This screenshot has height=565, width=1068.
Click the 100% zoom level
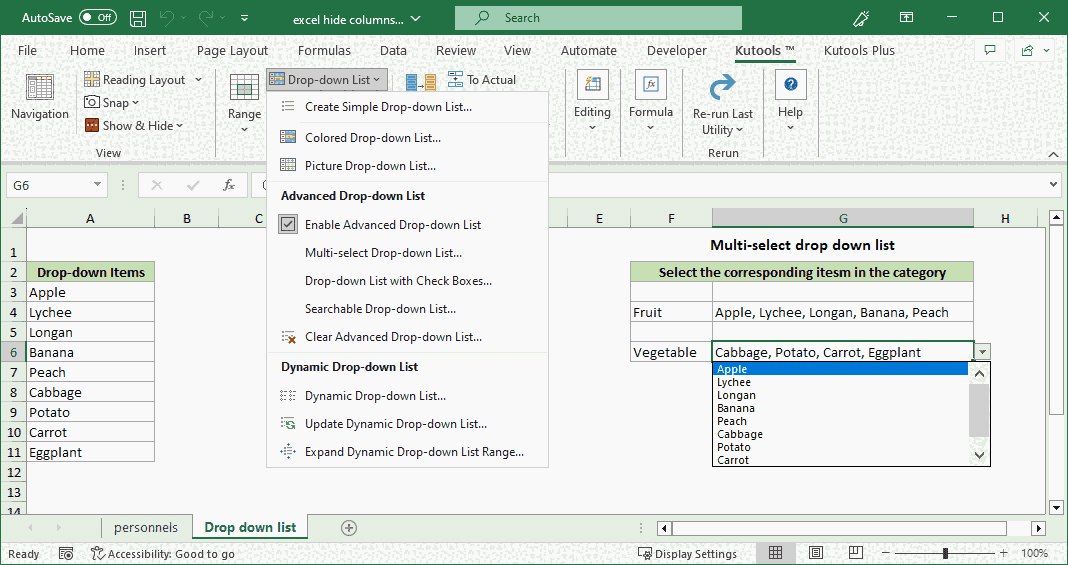(1034, 553)
